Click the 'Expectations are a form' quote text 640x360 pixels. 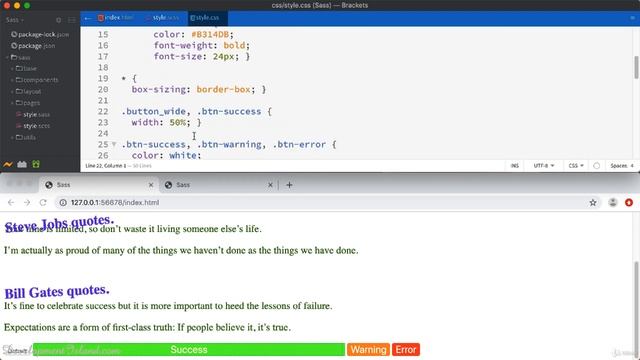click(x=147, y=327)
